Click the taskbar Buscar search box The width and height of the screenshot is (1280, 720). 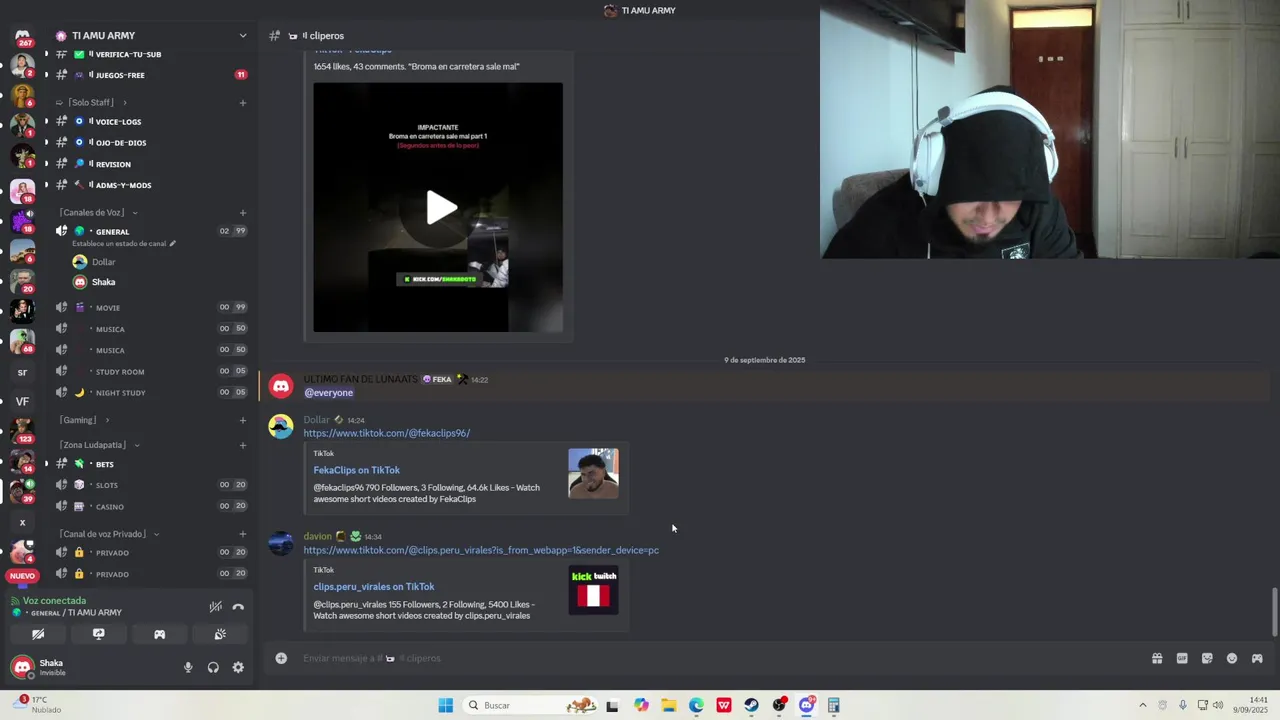coord(531,705)
